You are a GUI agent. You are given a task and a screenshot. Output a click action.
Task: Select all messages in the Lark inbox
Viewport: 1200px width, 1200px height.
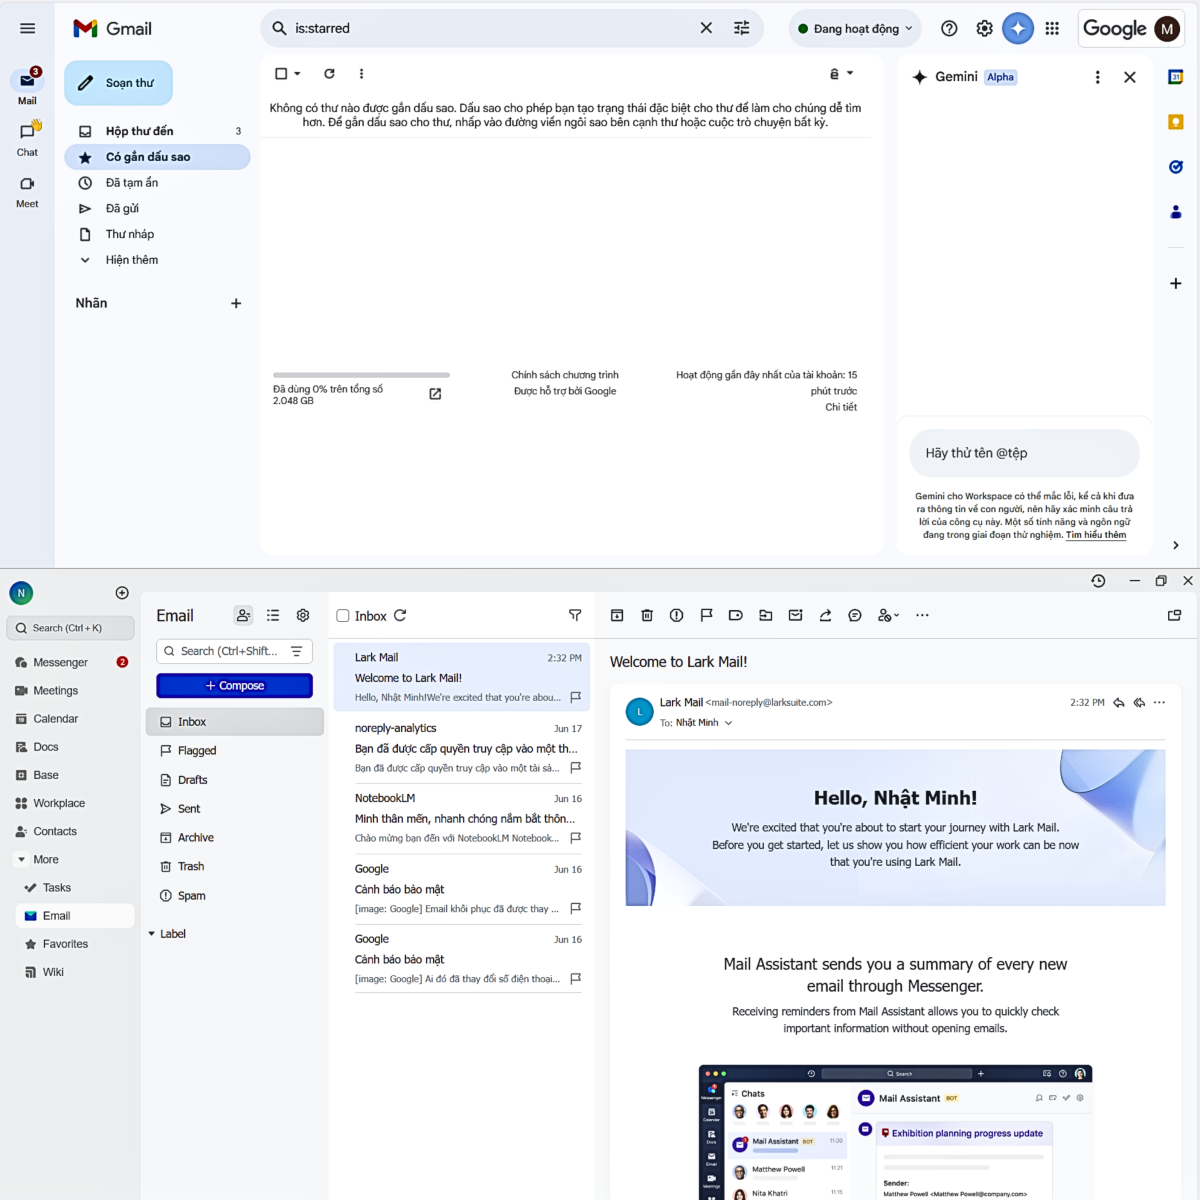[342, 615]
